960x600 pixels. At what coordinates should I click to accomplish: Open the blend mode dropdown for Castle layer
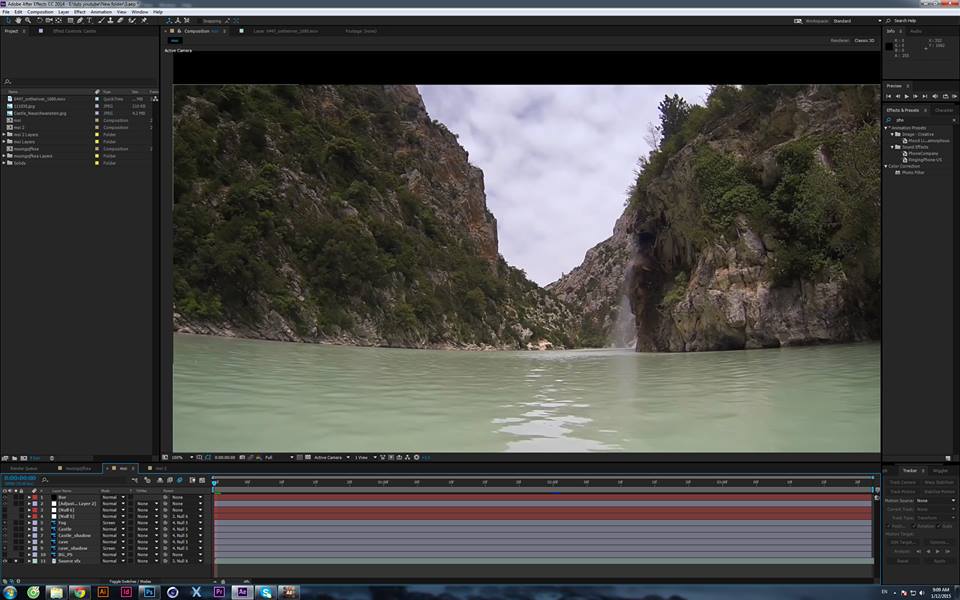[x=112, y=529]
